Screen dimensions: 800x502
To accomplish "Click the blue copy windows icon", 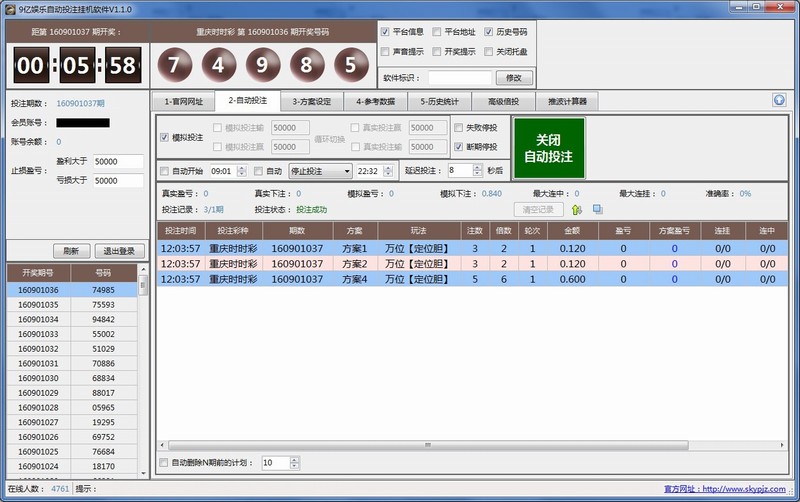I will click(x=597, y=209).
